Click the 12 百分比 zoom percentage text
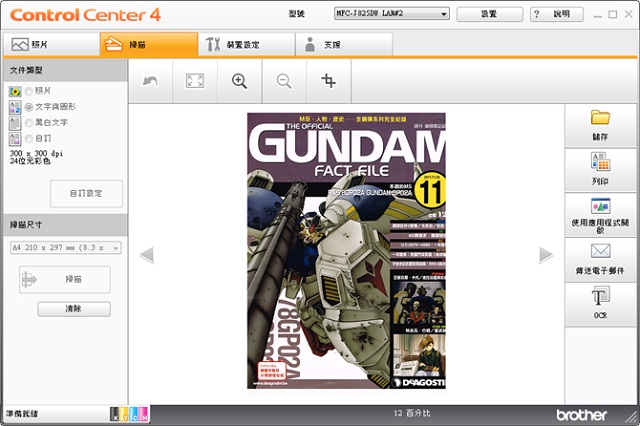Image resolution: width=640 pixels, height=426 pixels. click(412, 413)
